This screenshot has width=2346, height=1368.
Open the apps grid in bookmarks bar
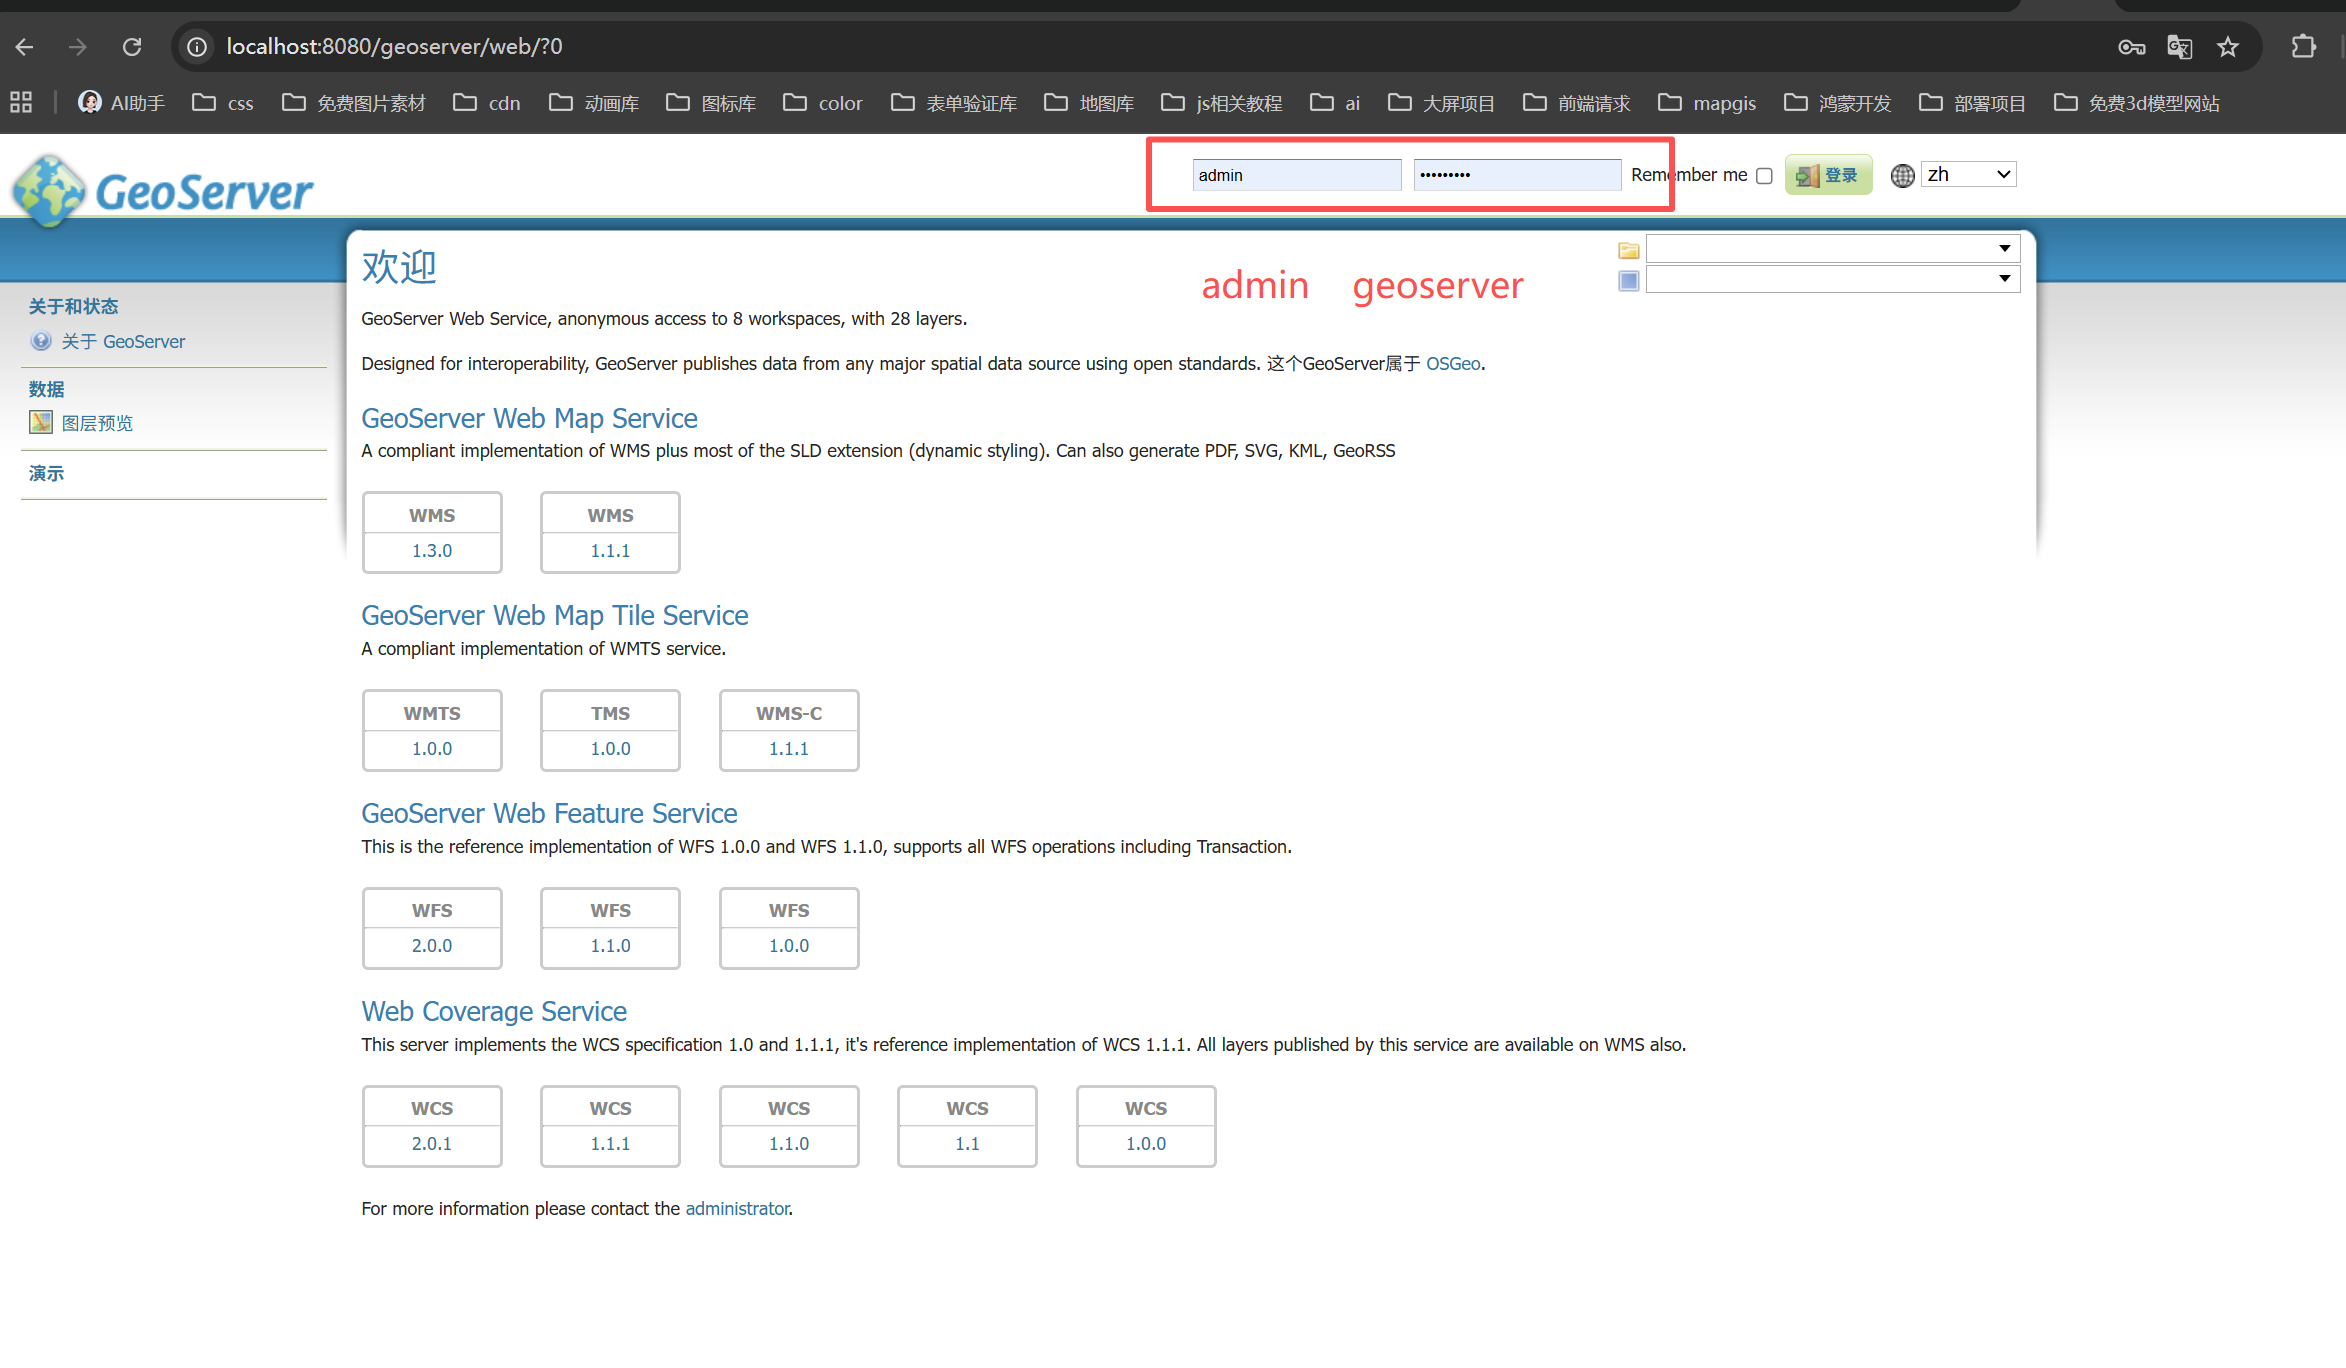coord(21,102)
